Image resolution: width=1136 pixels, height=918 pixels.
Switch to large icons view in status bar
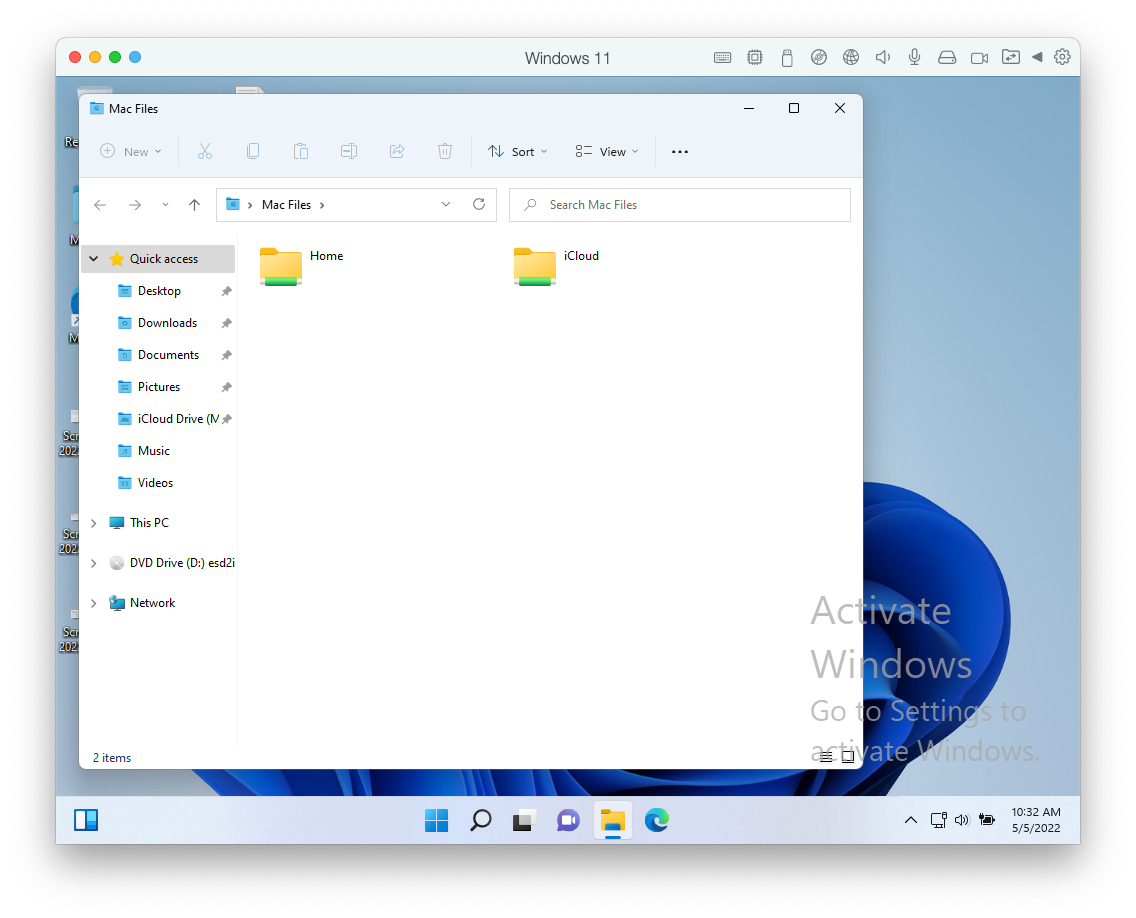(848, 757)
